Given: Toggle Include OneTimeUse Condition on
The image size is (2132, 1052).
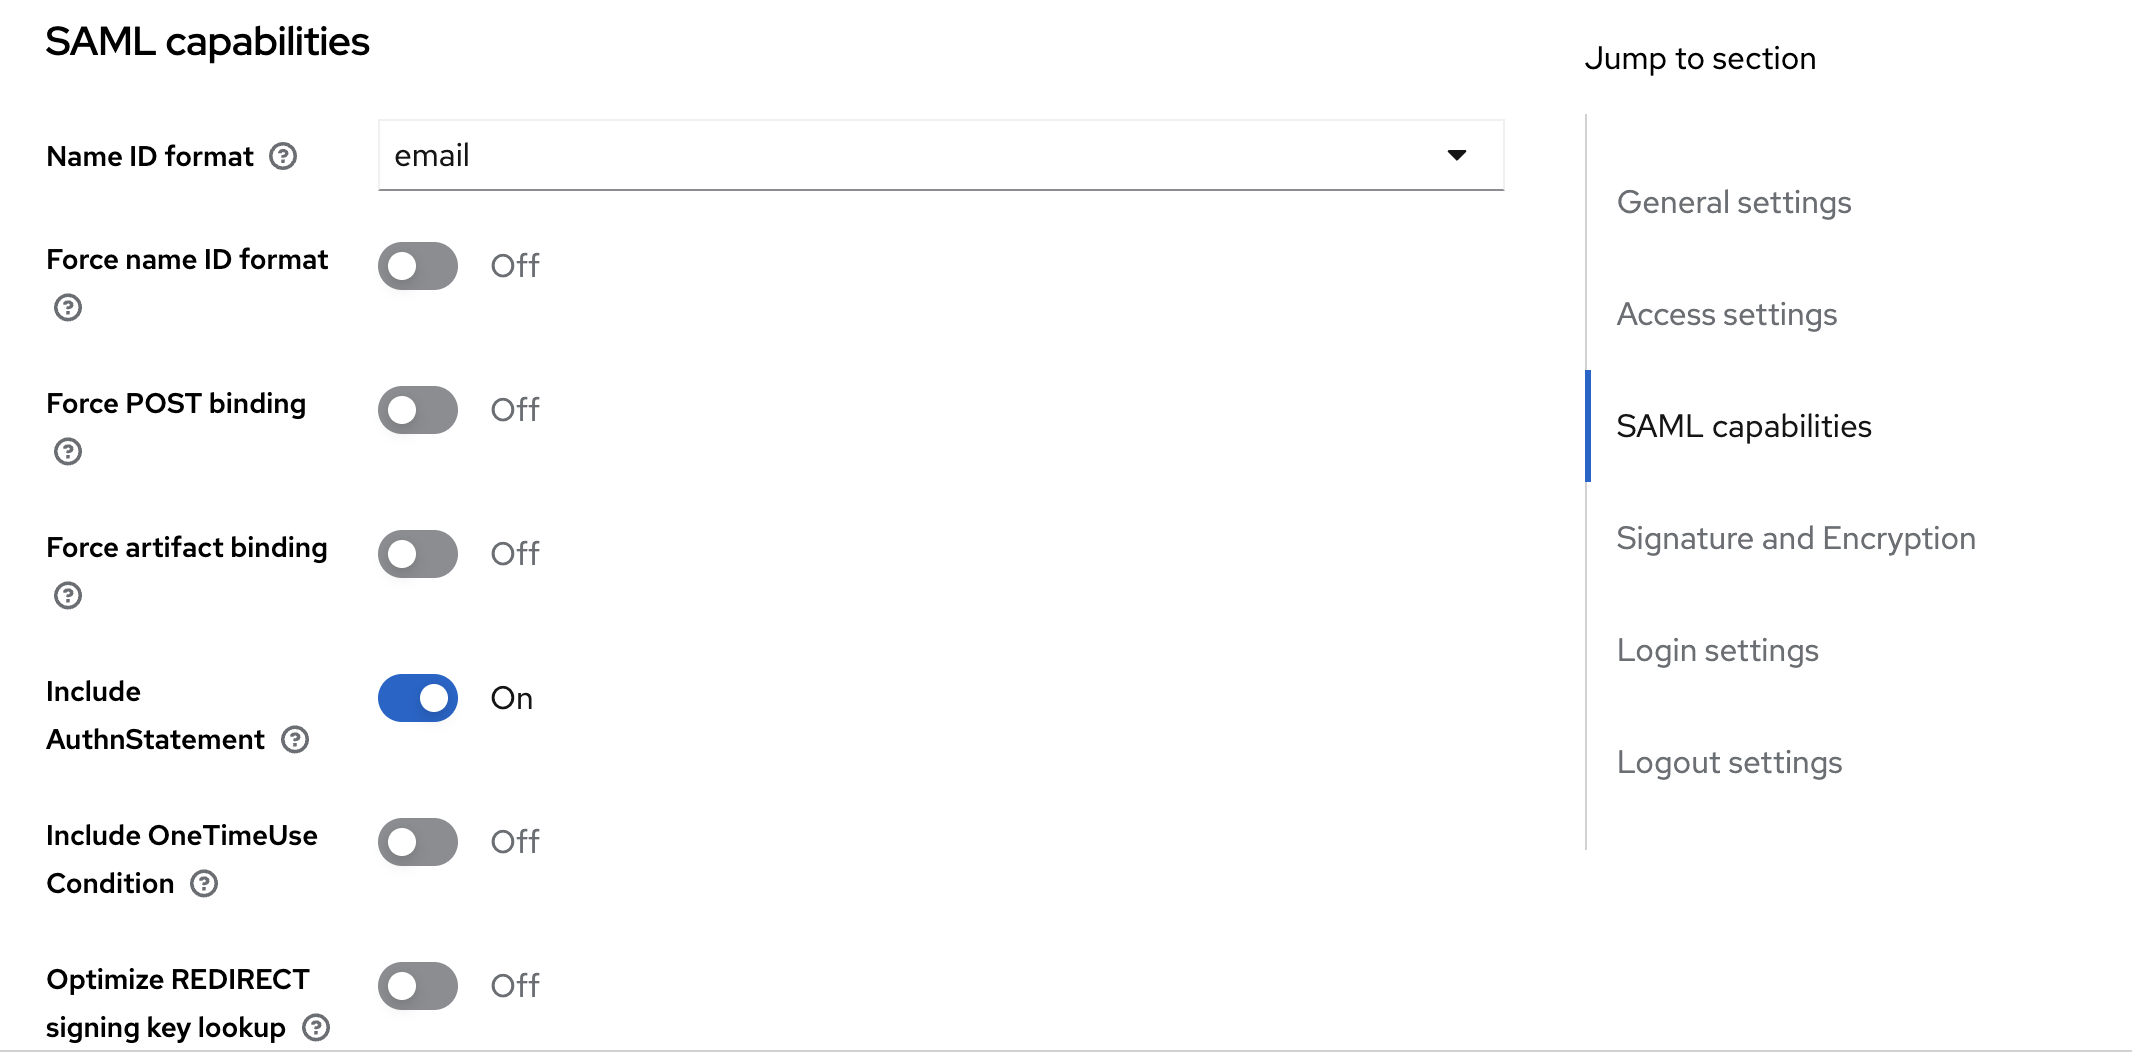Looking at the screenshot, I should coord(418,842).
